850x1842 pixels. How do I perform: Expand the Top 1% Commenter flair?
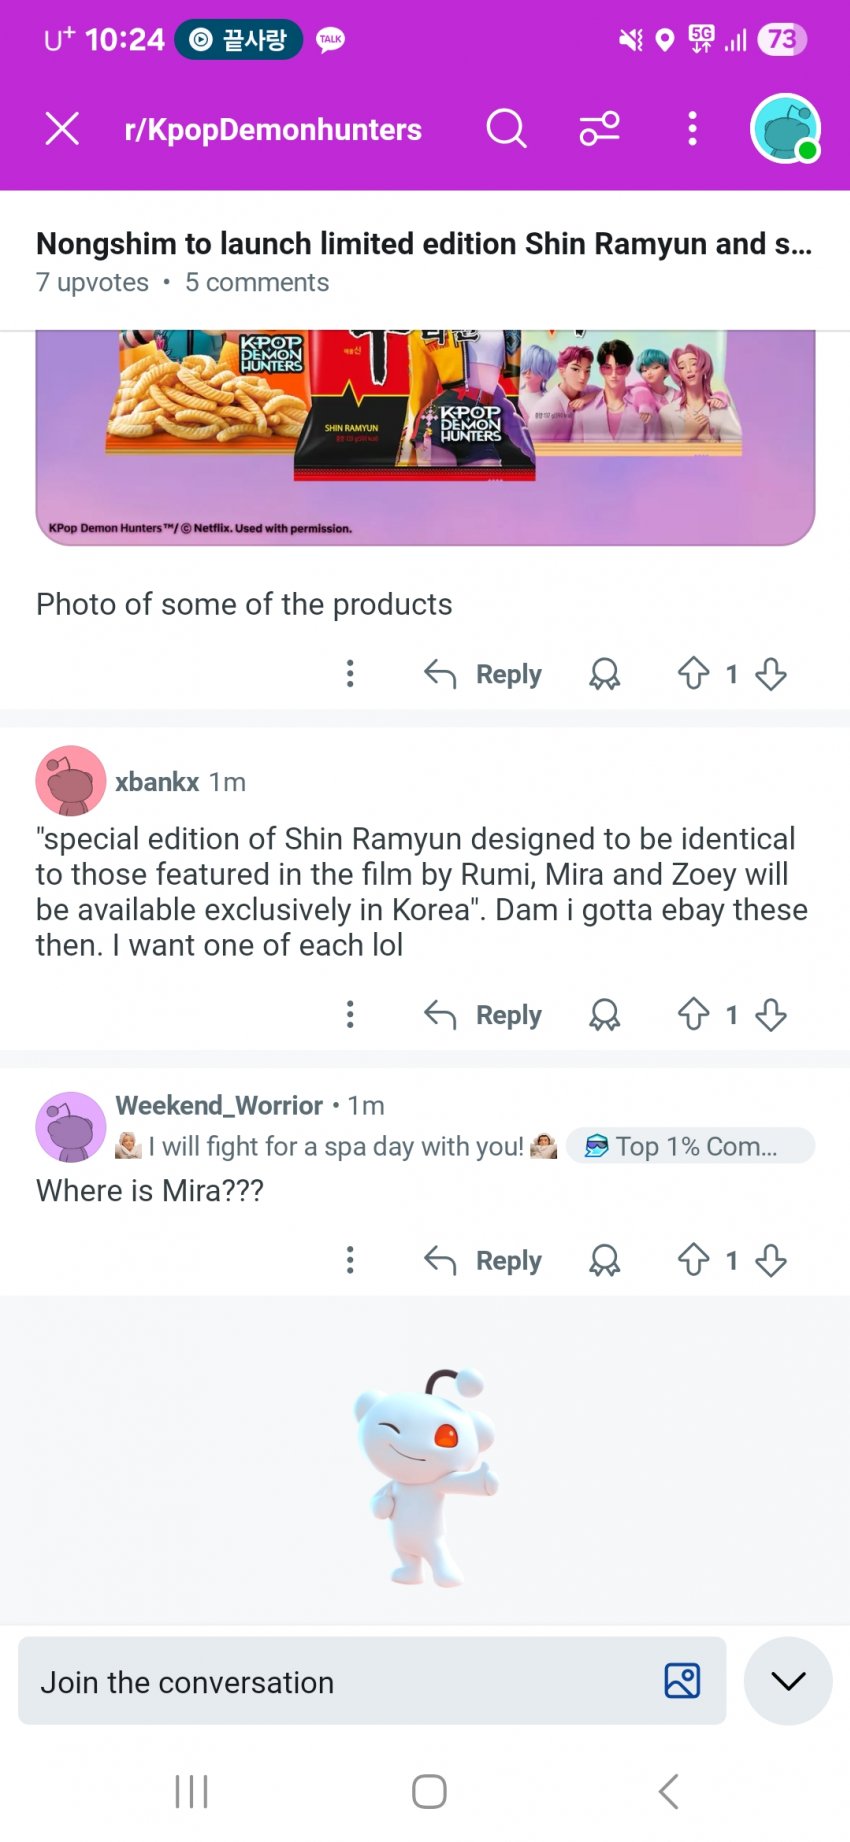tap(691, 1146)
